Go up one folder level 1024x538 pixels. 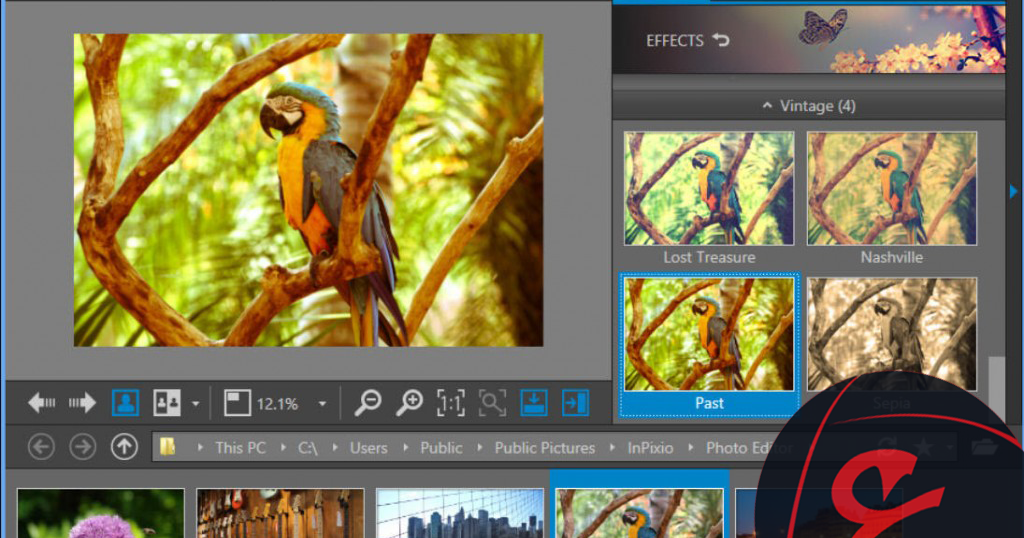click(x=124, y=447)
